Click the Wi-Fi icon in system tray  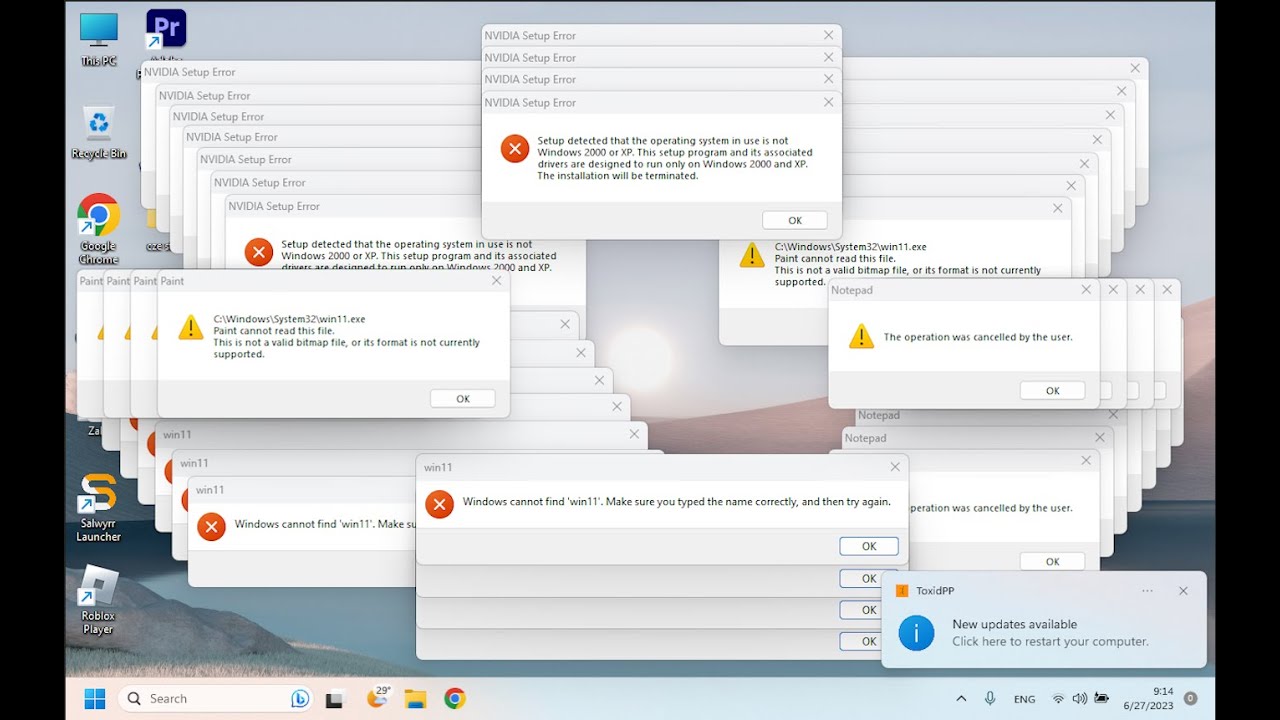click(1058, 699)
